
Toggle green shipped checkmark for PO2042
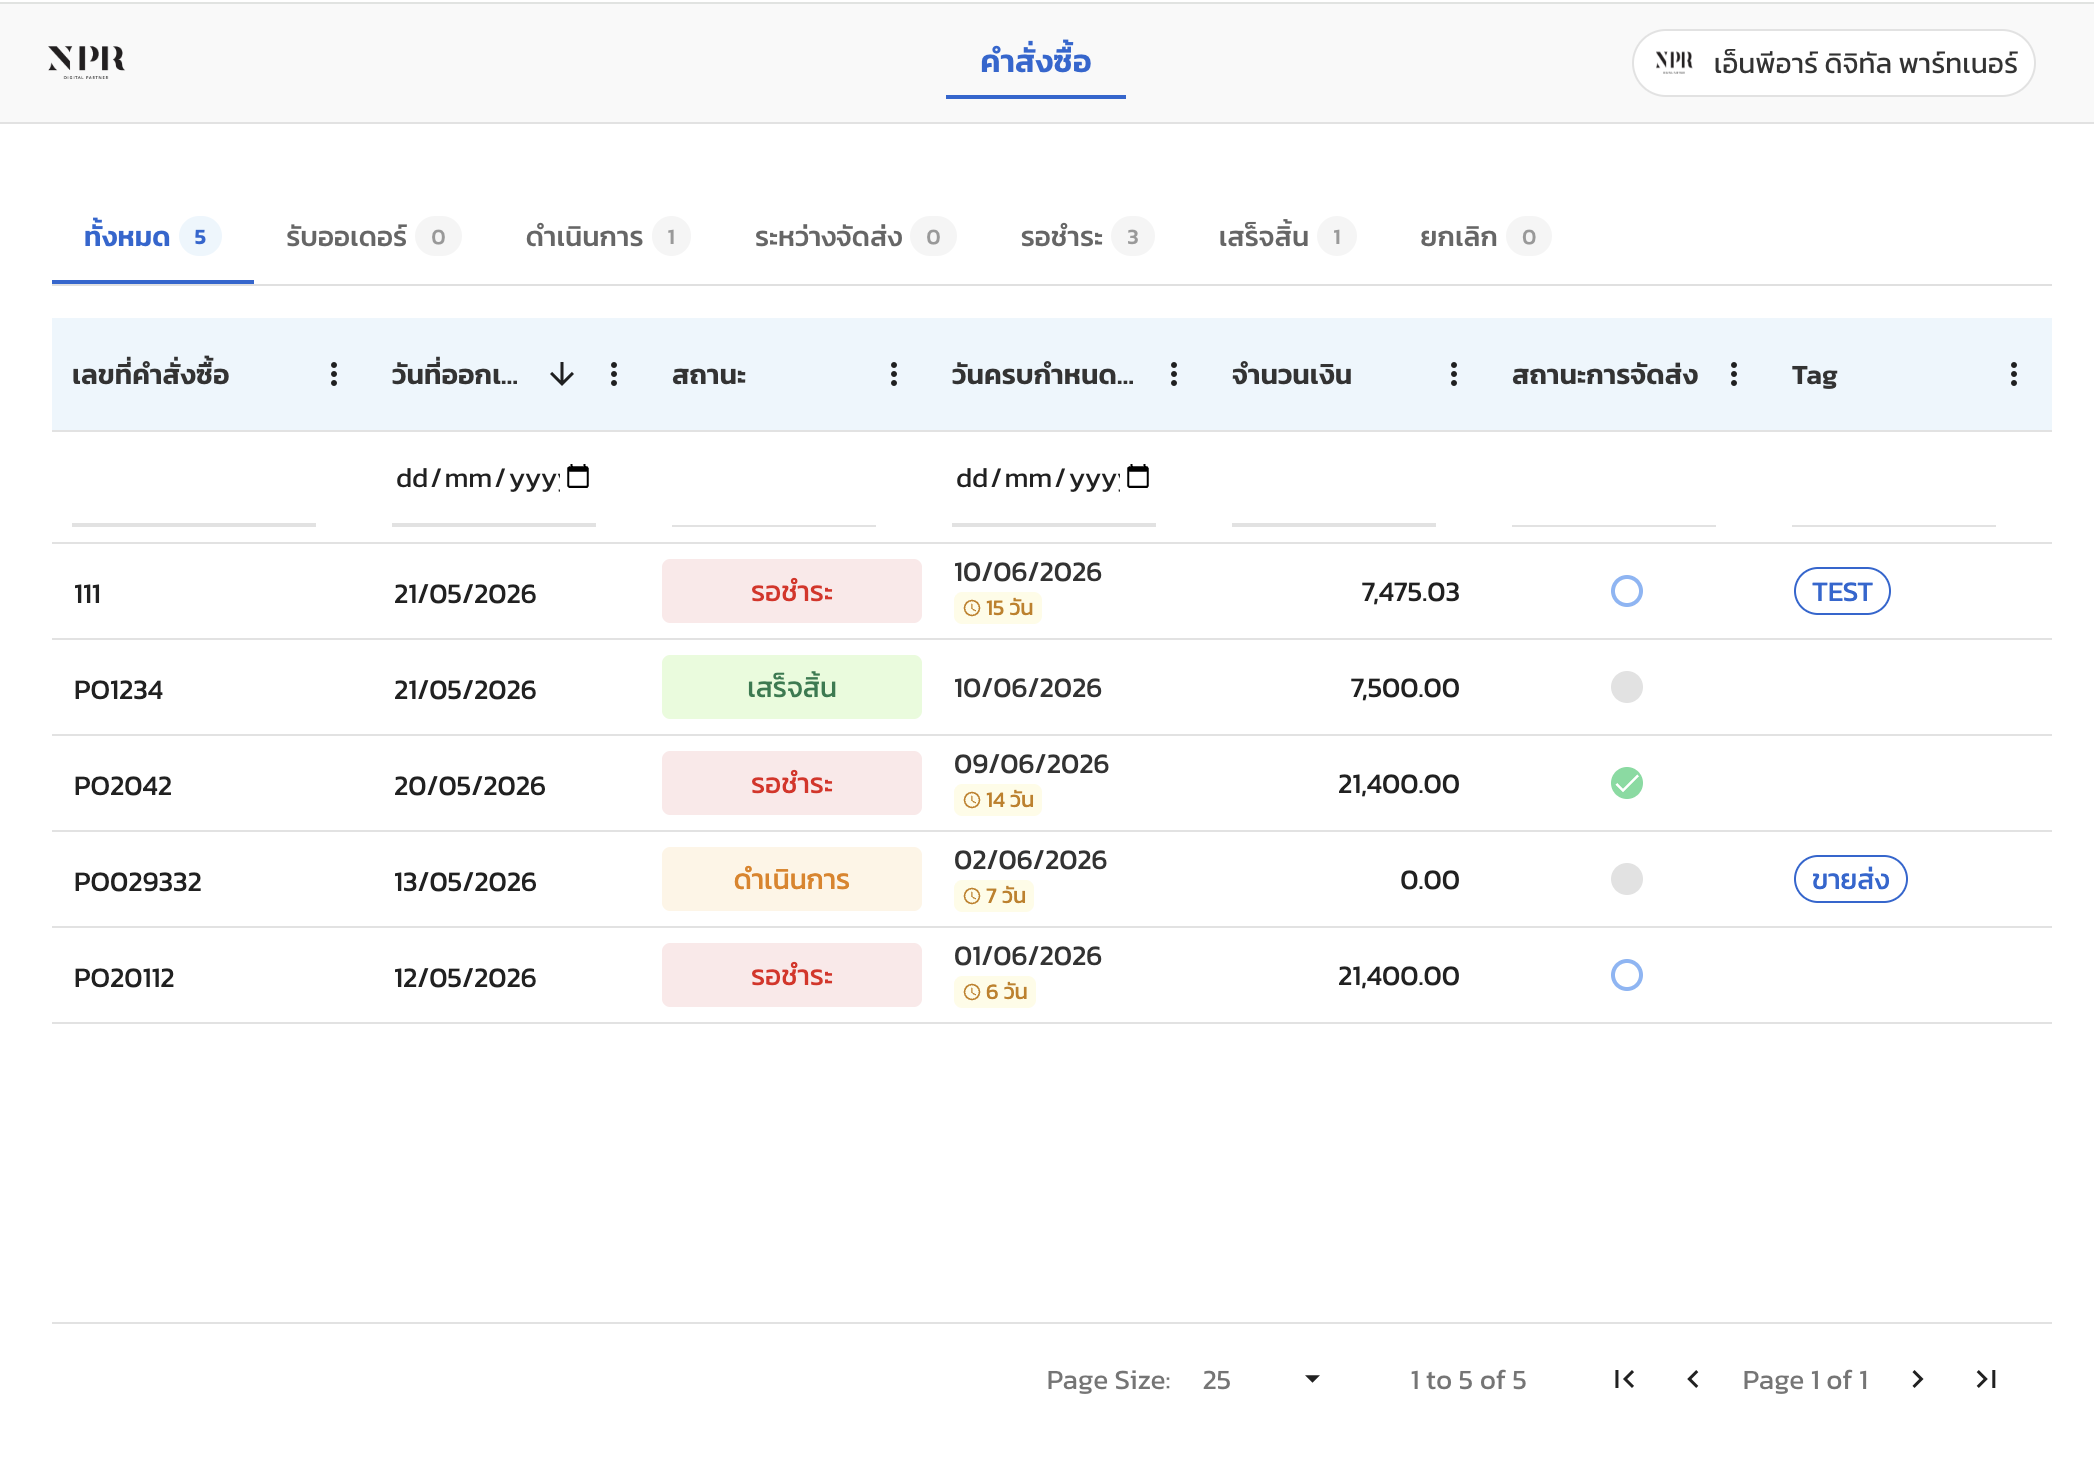point(1627,783)
